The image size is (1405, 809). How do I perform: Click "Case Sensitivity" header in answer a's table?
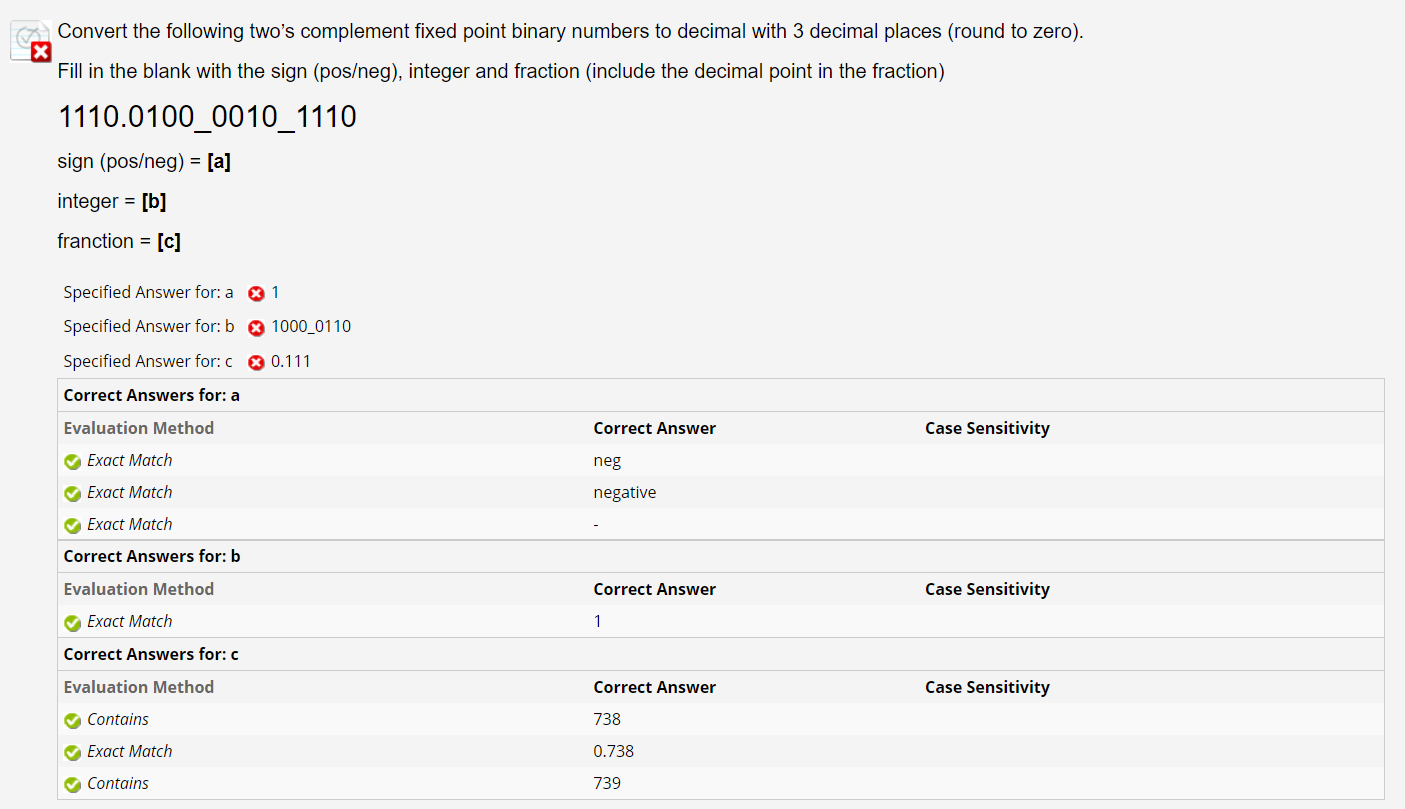coord(987,428)
